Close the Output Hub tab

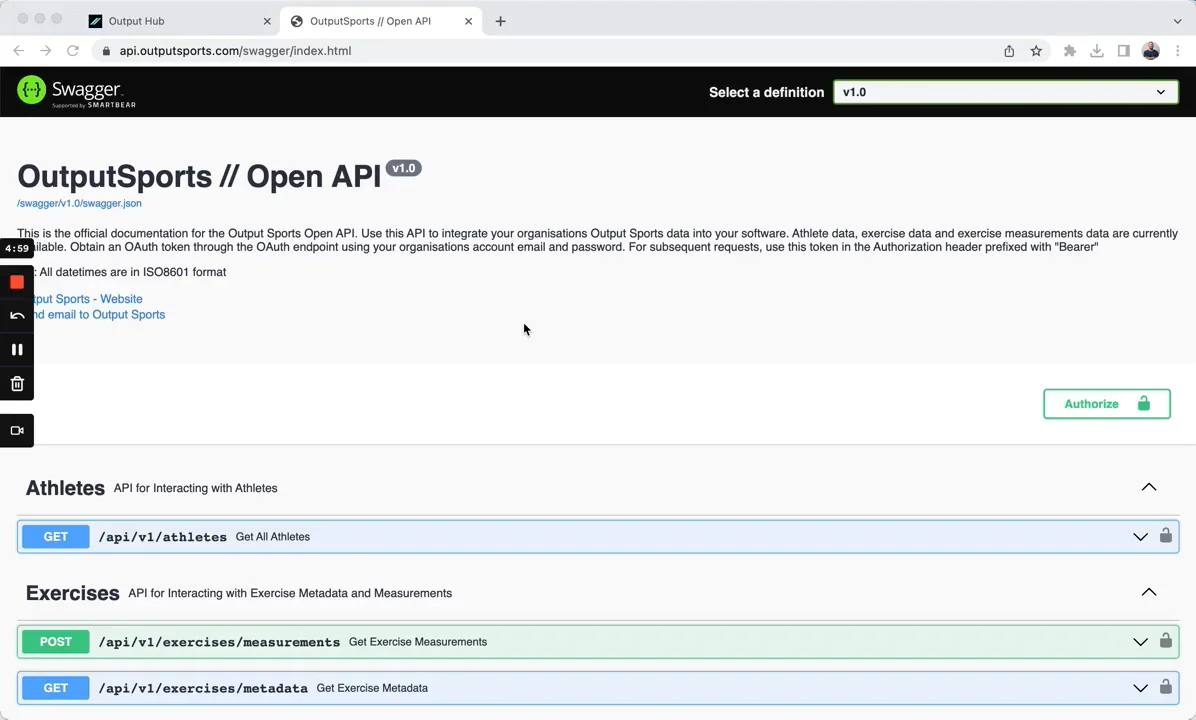point(267,21)
